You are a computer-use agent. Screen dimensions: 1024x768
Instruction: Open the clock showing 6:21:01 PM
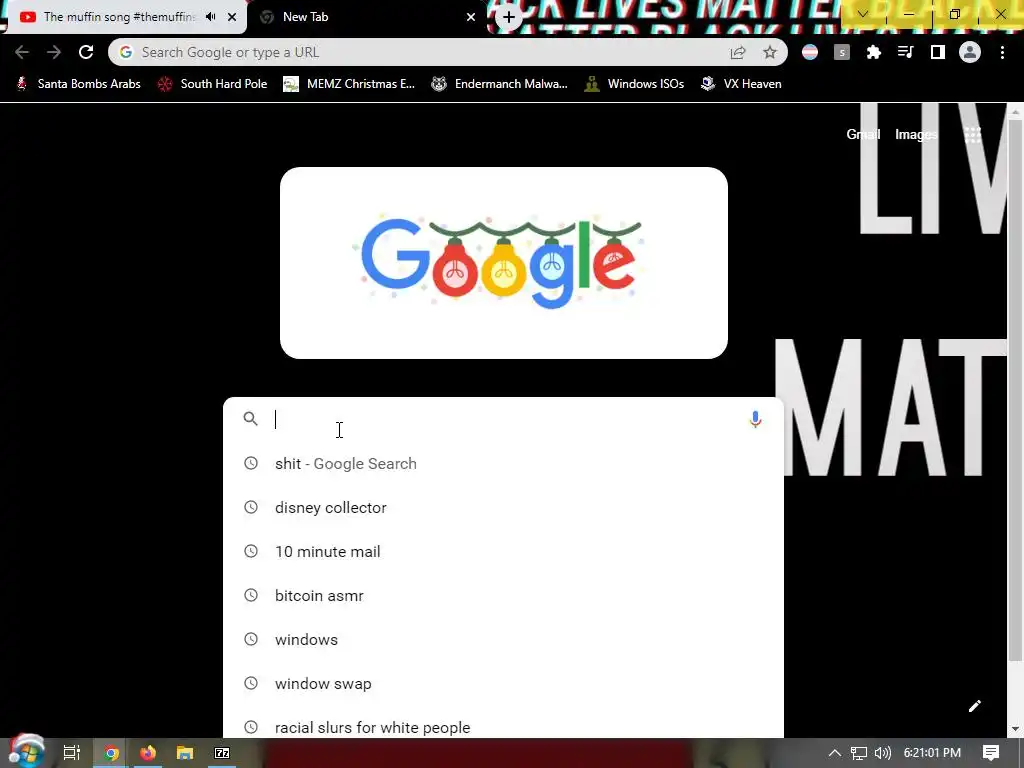pos(933,753)
